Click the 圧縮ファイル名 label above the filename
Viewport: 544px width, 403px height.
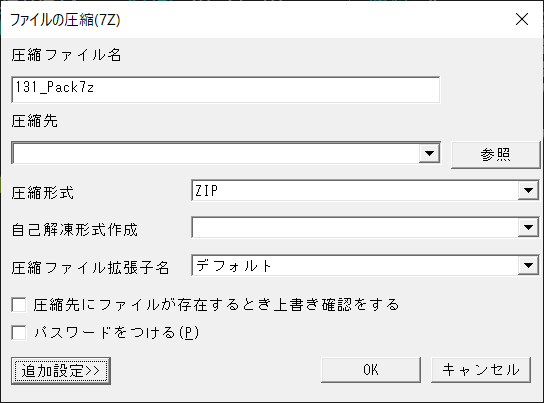tap(66, 55)
